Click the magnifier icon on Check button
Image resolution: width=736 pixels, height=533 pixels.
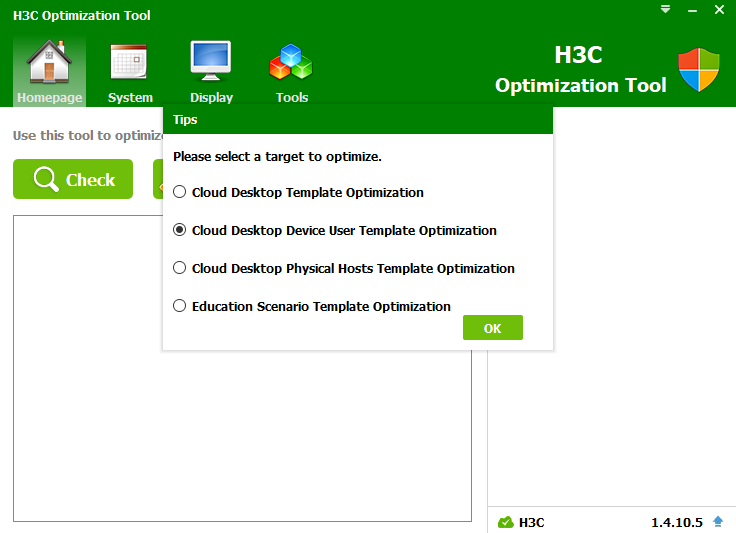(x=46, y=179)
